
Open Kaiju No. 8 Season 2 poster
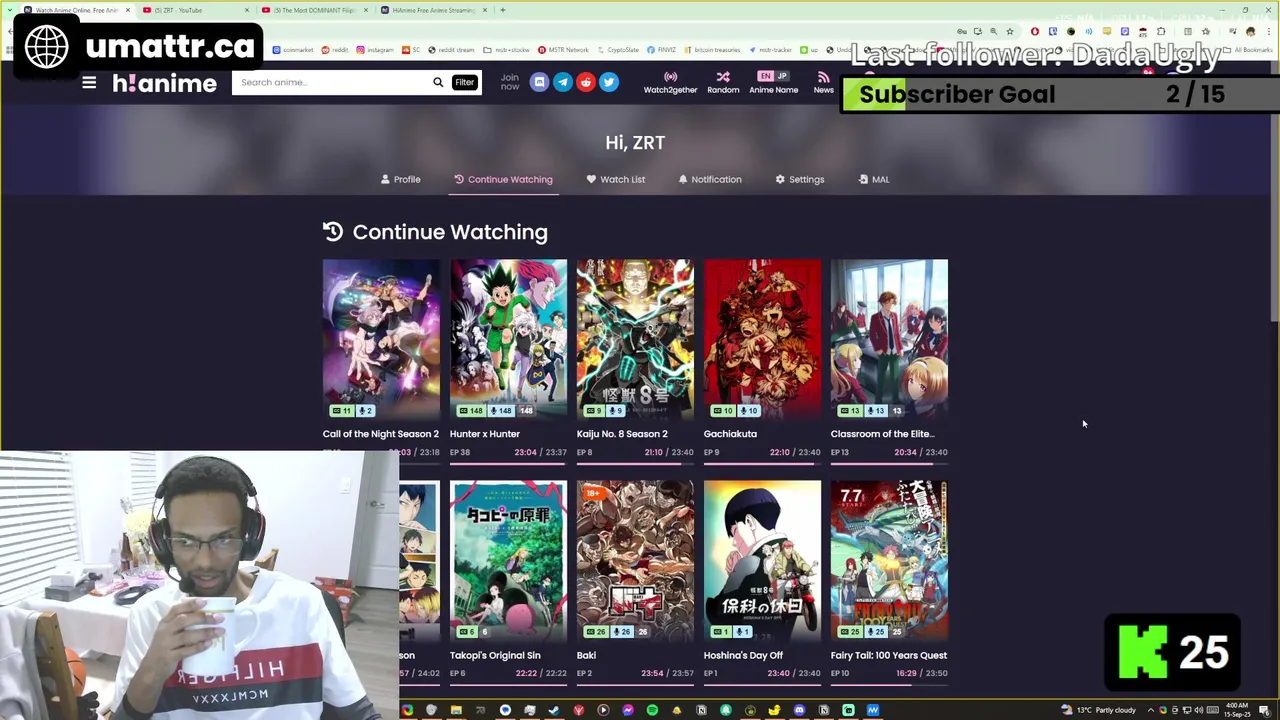635,339
